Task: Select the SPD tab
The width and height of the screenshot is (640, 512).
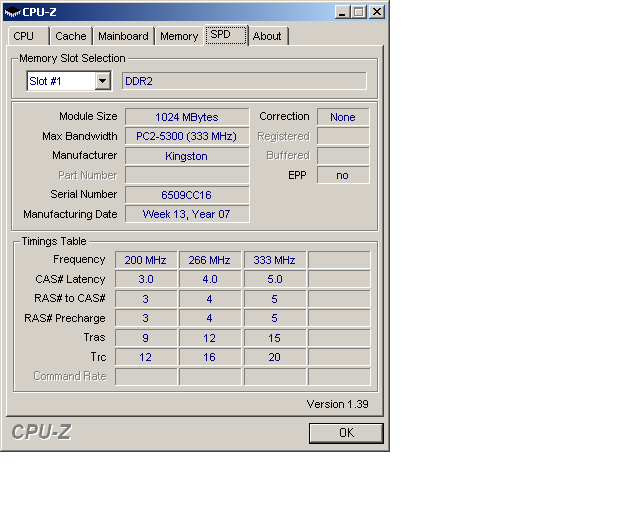Action: pyautogui.click(x=221, y=35)
